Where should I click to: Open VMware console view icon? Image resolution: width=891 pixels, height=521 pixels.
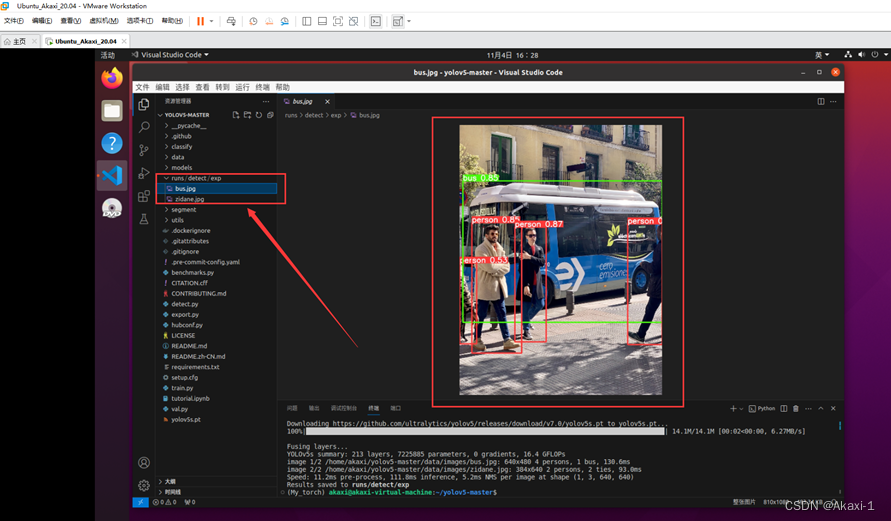coord(376,21)
